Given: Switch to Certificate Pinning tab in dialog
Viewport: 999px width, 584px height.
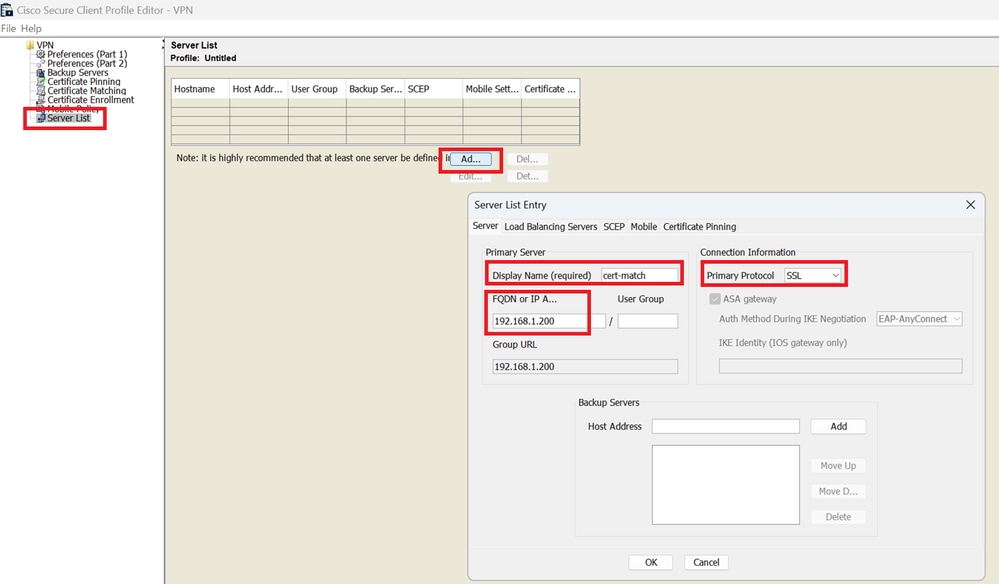Looking at the screenshot, I should click(700, 227).
